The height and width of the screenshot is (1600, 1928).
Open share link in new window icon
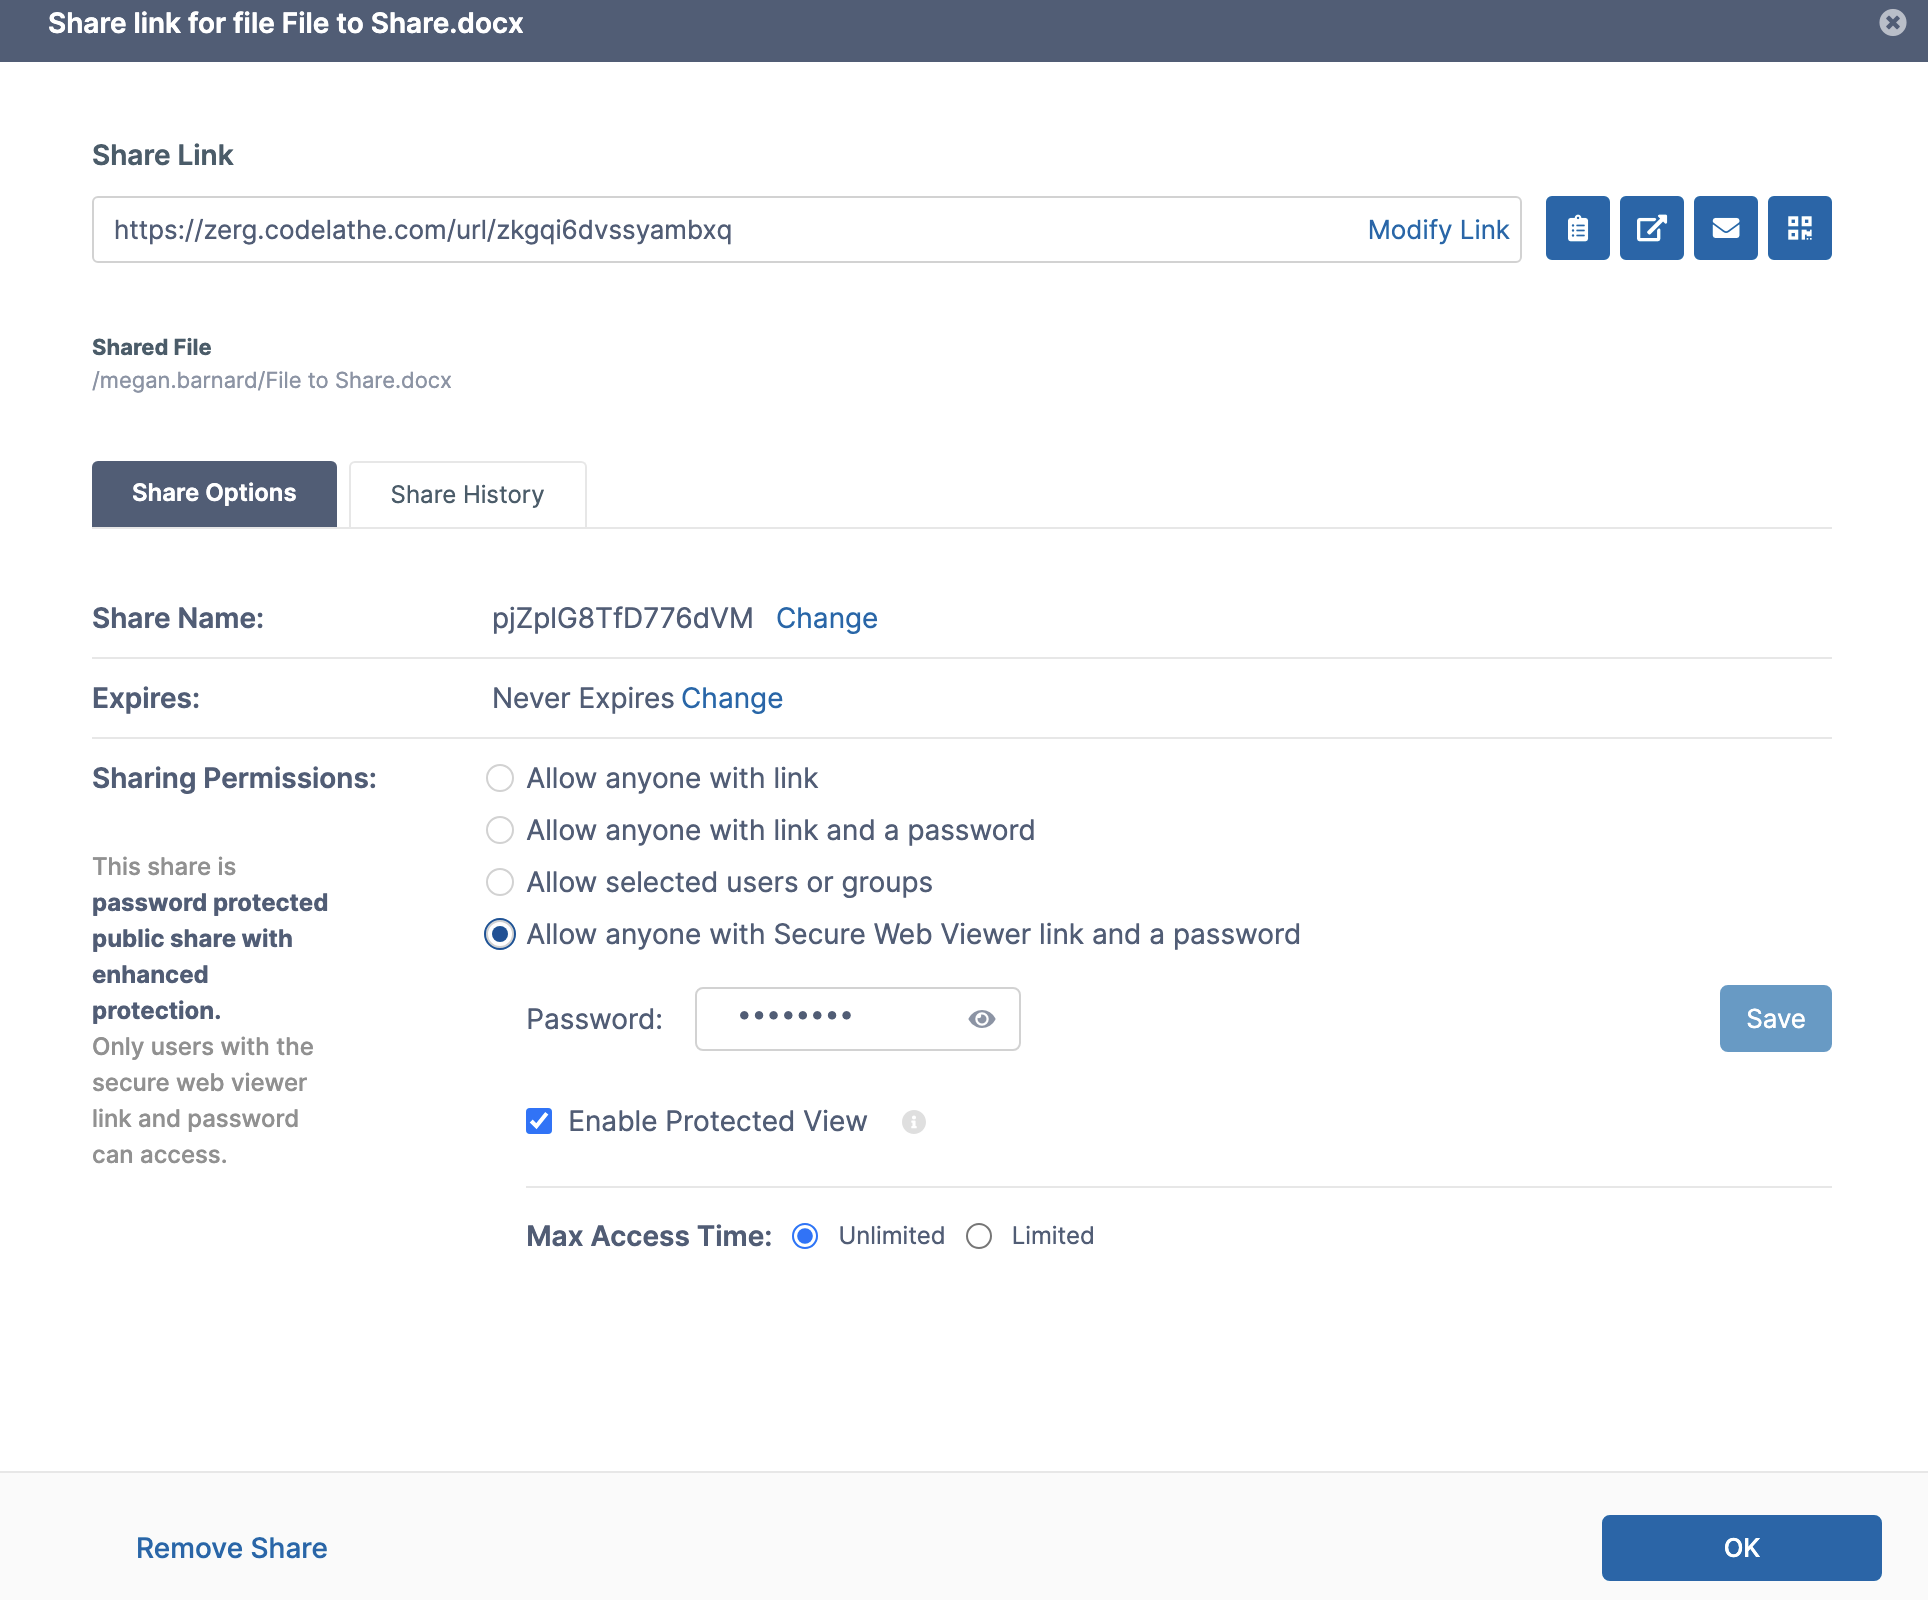click(1651, 228)
